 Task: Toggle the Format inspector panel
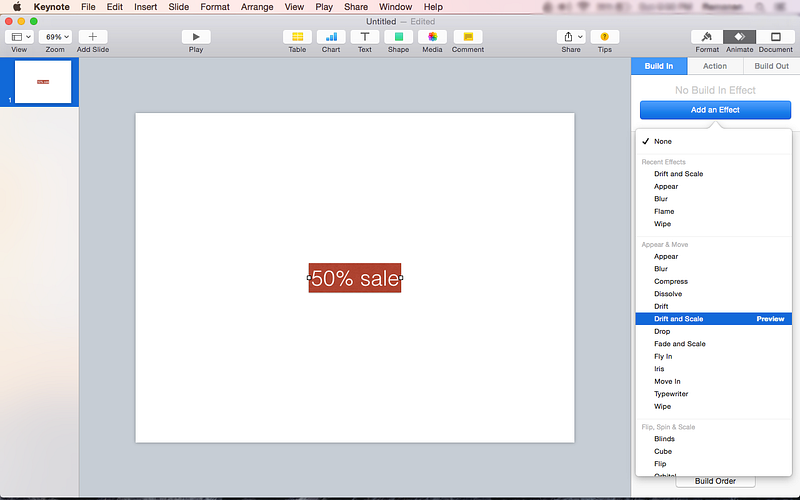(x=707, y=37)
